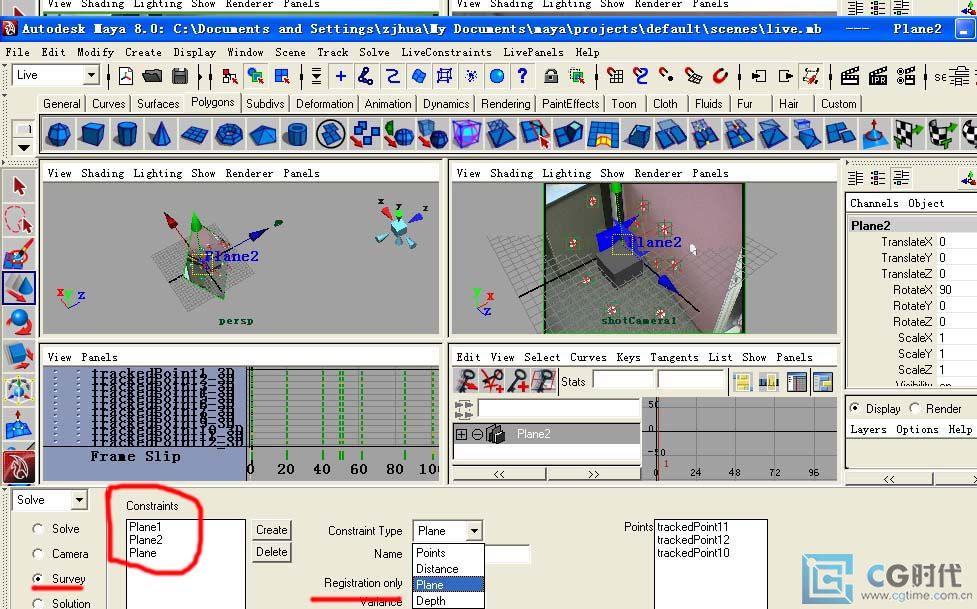Activate the snap to points magnet icon

666,76
